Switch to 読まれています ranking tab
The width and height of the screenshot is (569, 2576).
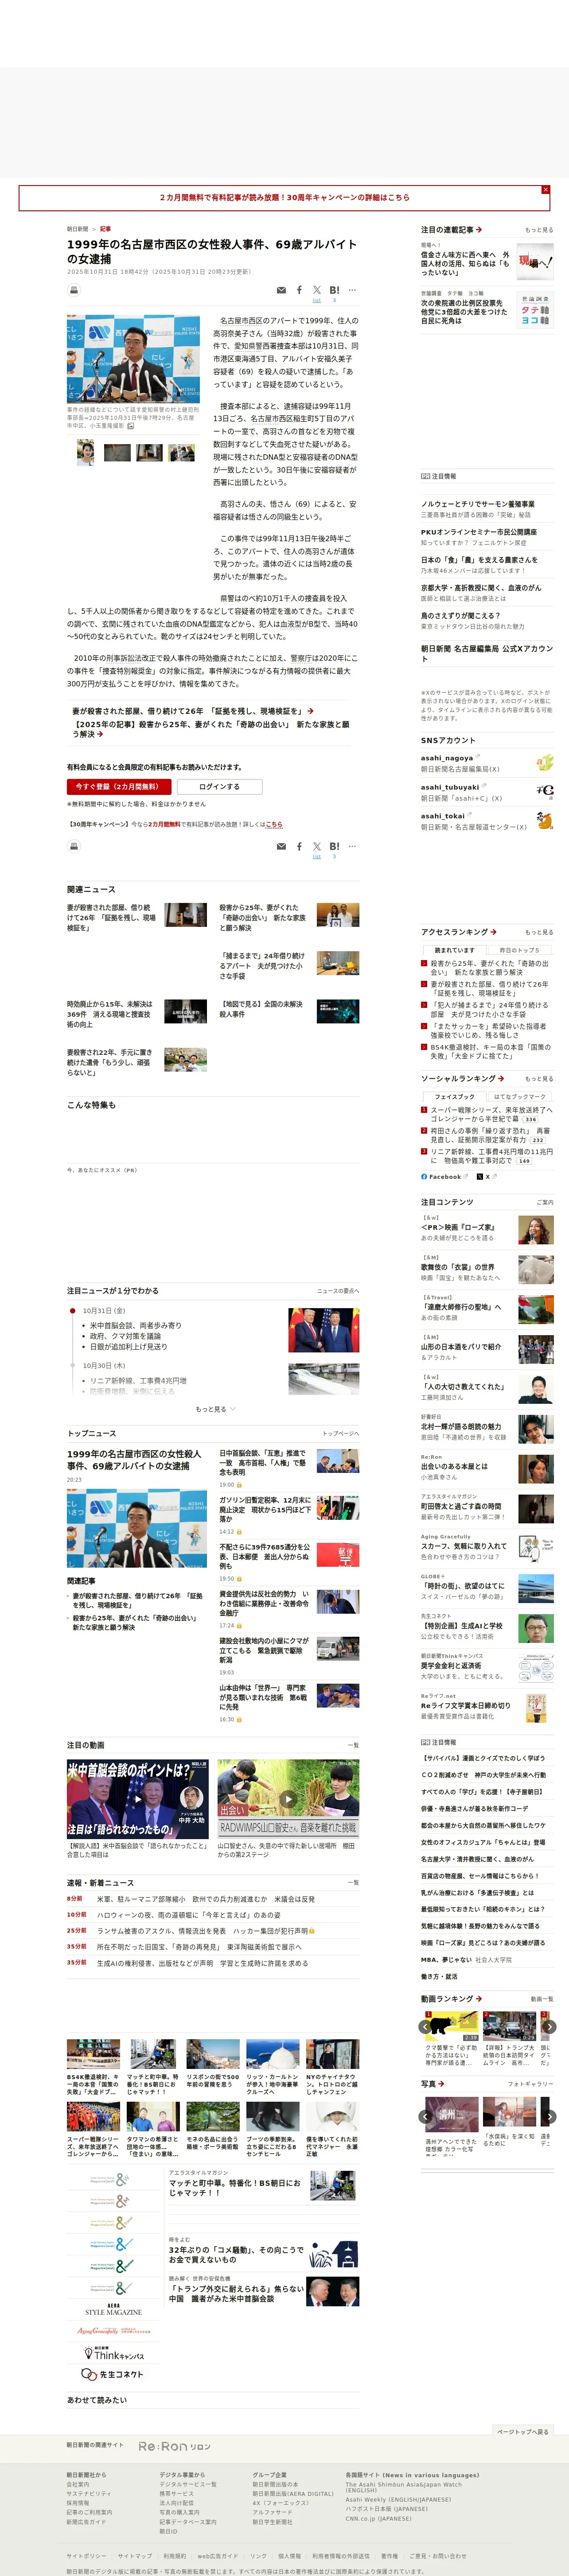455,950
